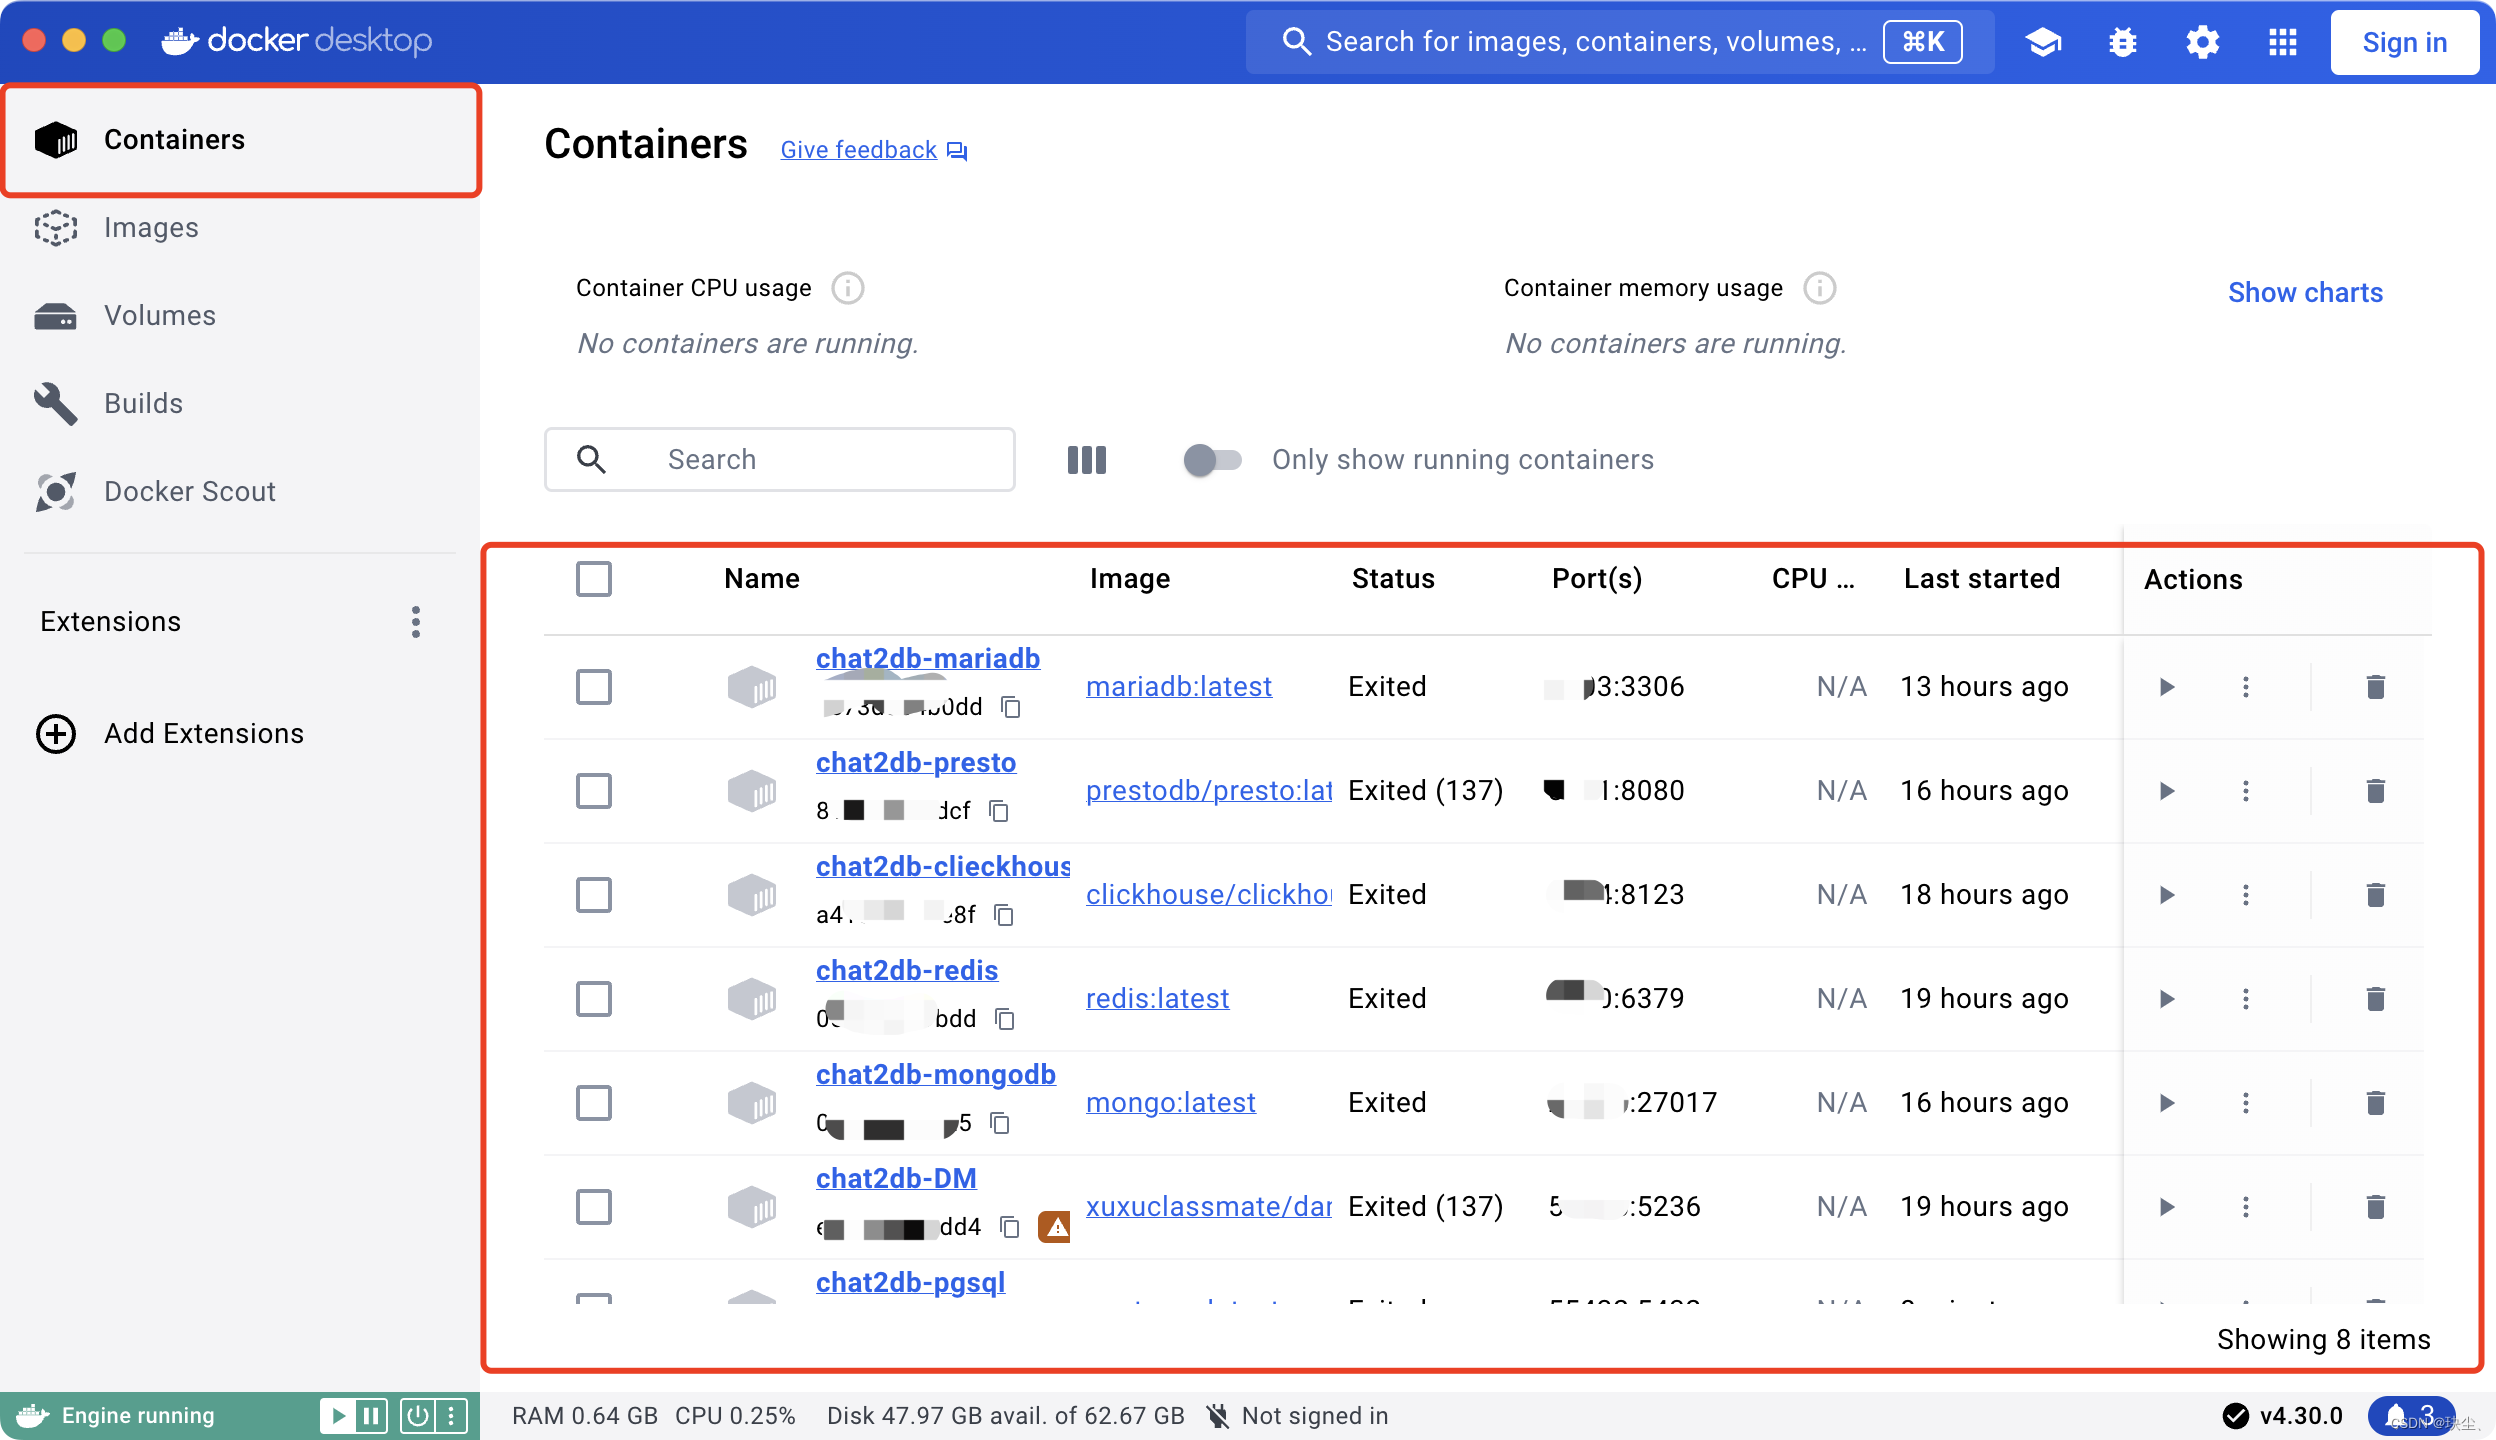This screenshot has height=1440, width=2496.
Task: Open the Extensions options menu
Action: [x=416, y=622]
